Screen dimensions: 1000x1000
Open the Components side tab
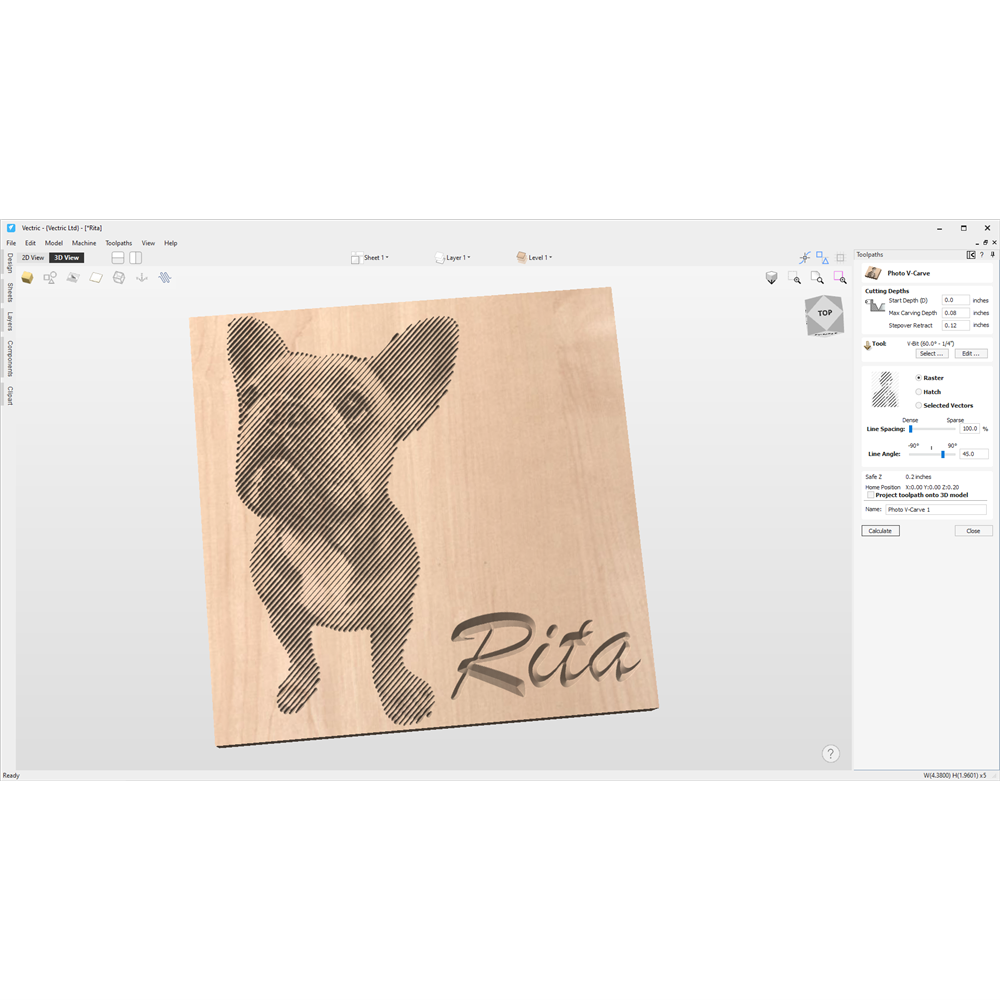pos(10,358)
